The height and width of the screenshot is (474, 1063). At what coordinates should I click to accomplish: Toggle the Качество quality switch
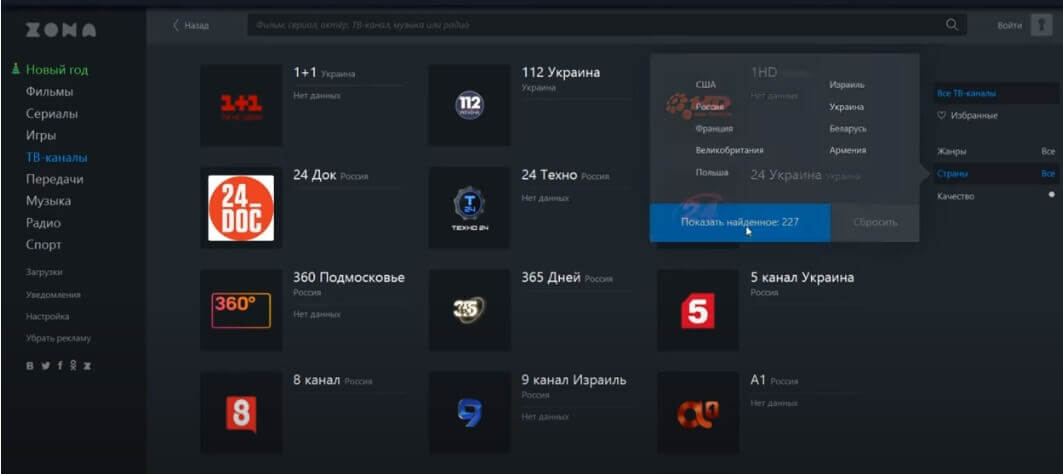[x=1051, y=196]
